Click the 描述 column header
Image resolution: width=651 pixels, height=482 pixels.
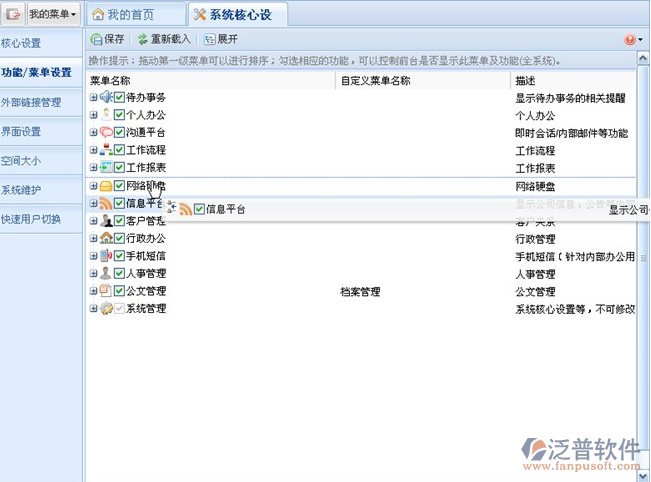pos(573,81)
